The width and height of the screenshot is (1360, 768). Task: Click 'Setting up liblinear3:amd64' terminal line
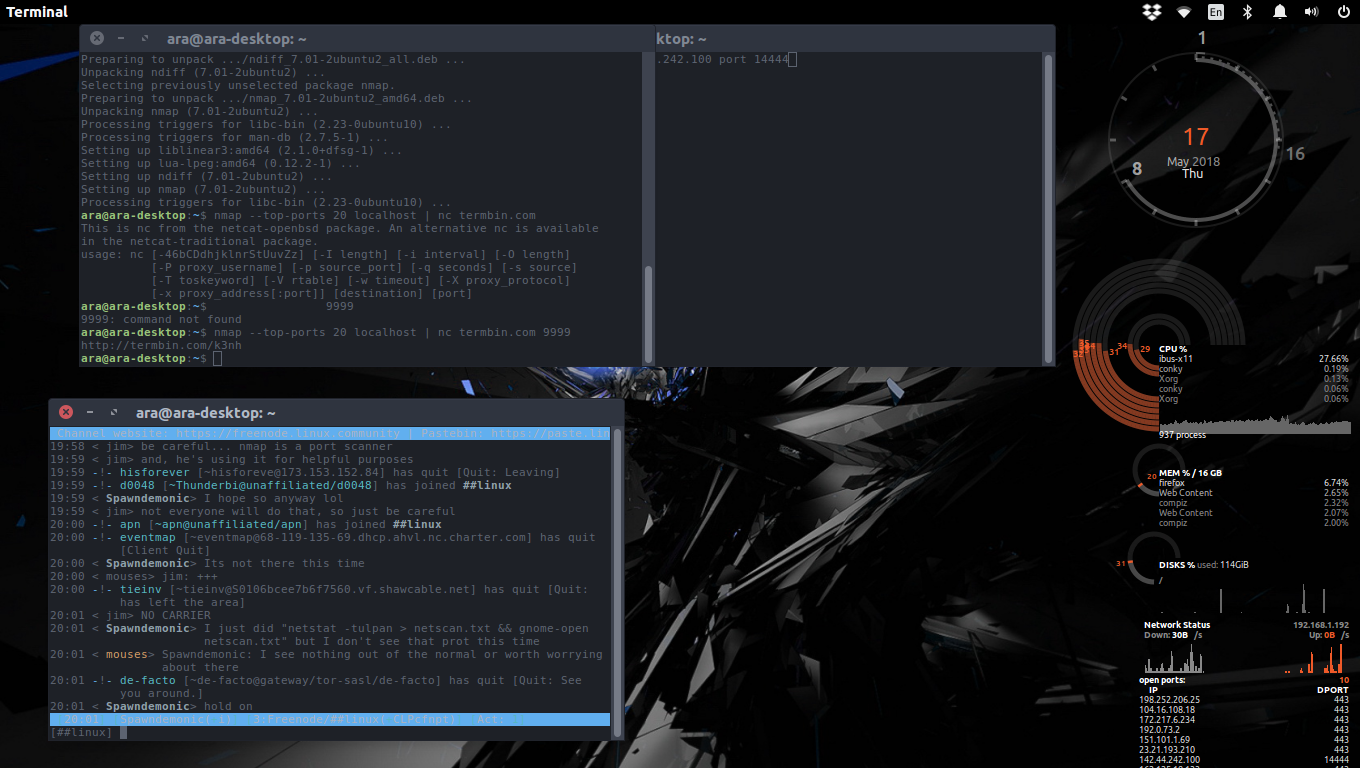click(241, 150)
